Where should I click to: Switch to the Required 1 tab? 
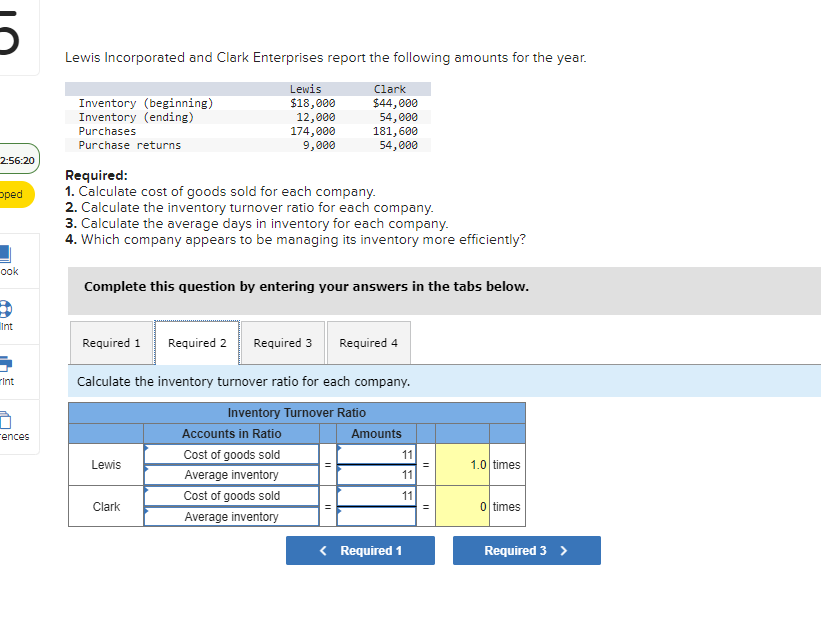[112, 343]
